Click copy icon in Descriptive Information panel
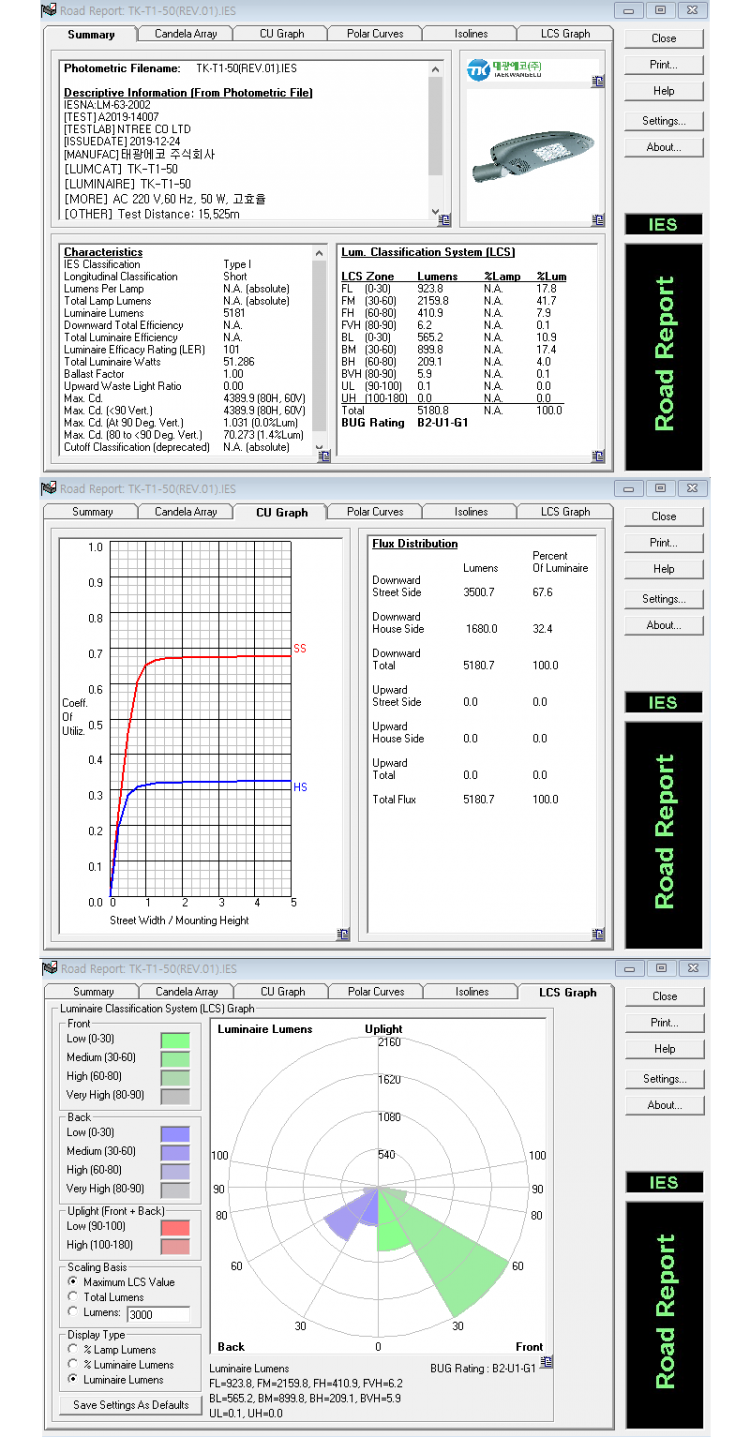 point(444,220)
